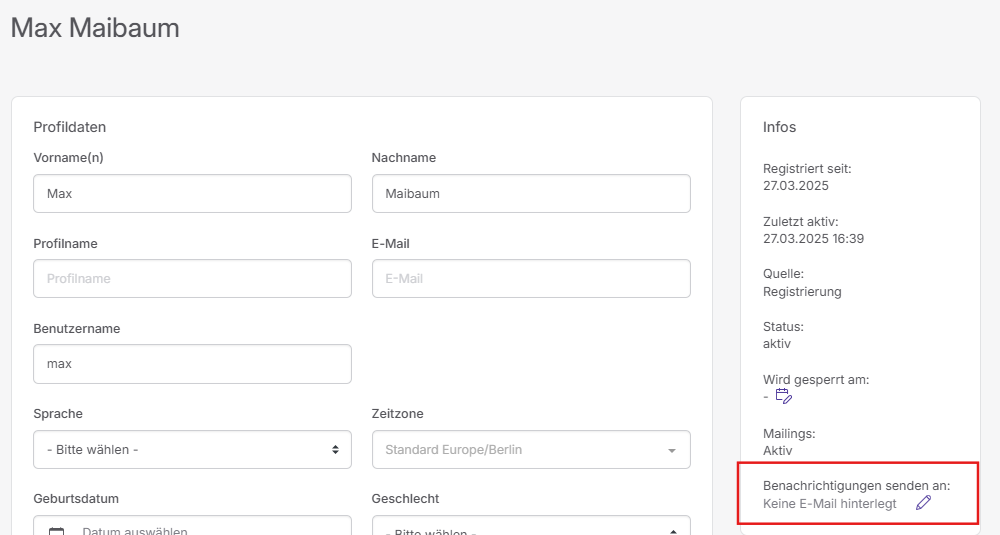Click calendar icon in Geburtsdatum field
The width and height of the screenshot is (1000, 535).
point(57,531)
